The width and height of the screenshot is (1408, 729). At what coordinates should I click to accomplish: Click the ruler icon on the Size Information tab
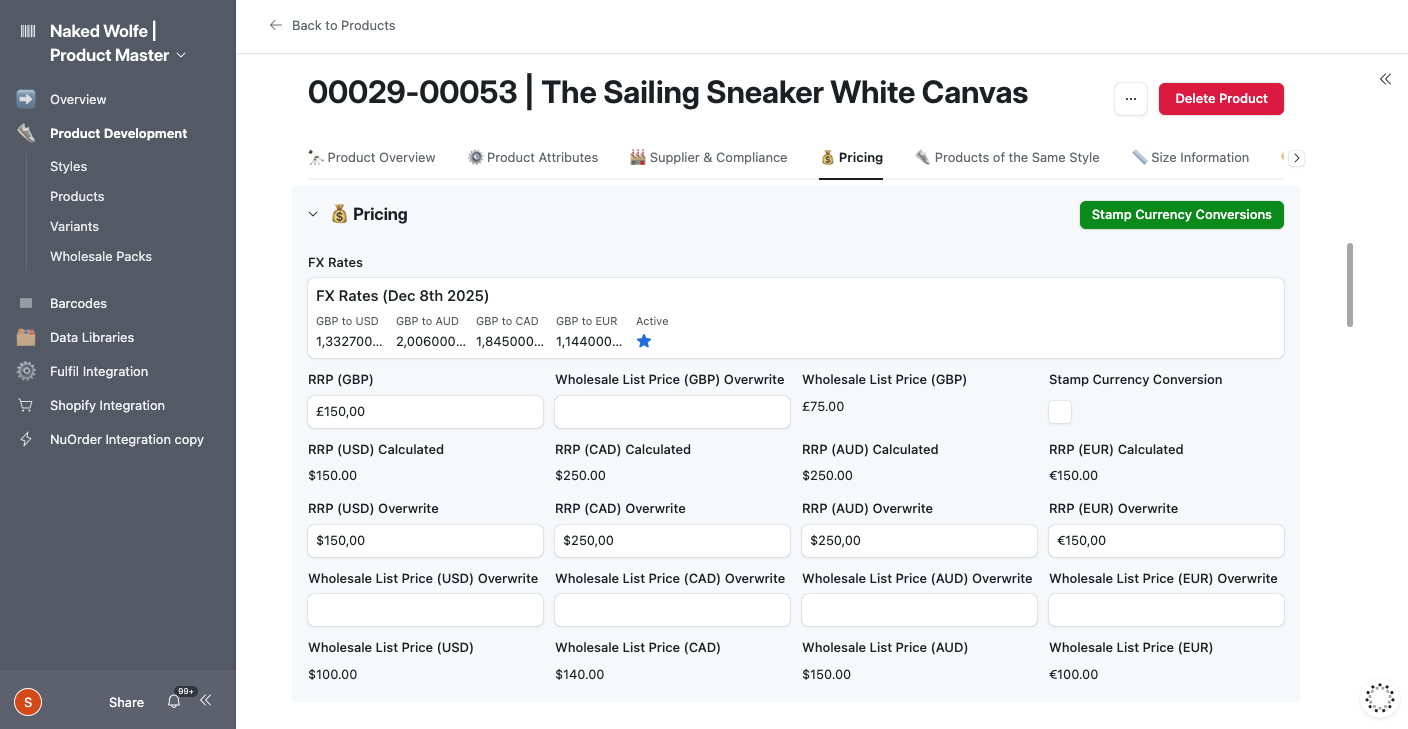[x=1140, y=157]
